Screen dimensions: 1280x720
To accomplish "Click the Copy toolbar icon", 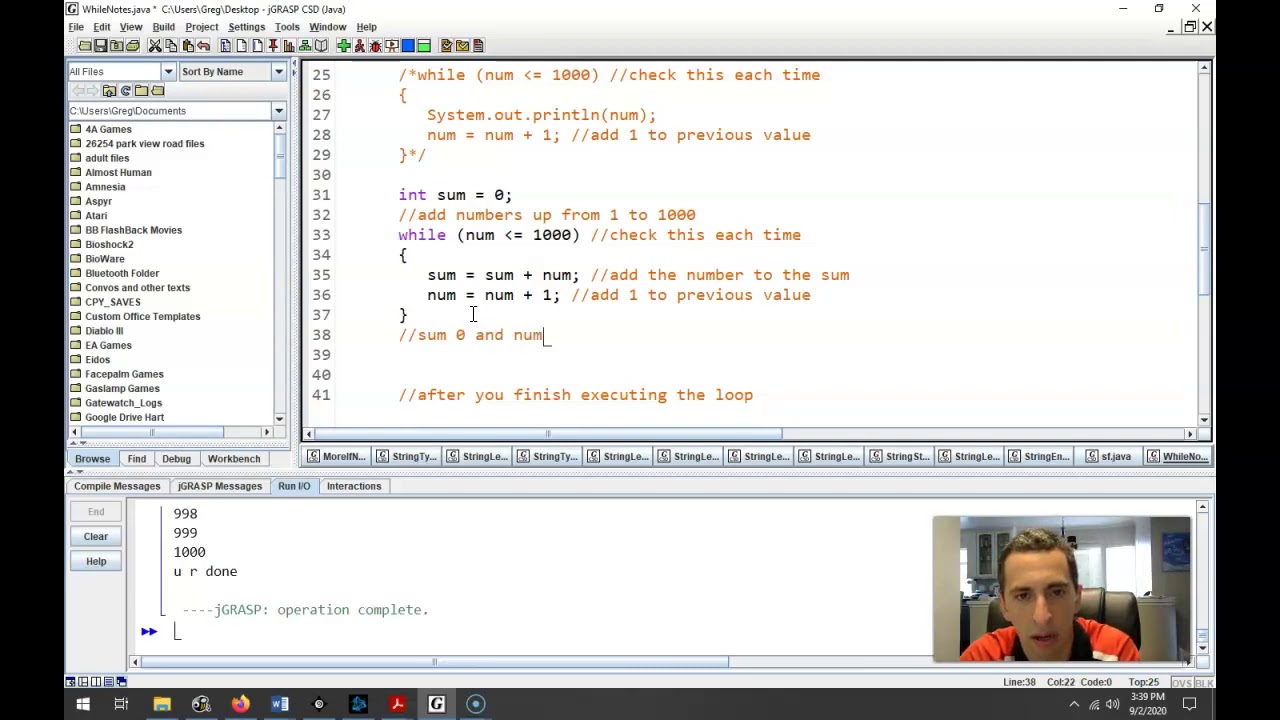I will [x=171, y=45].
